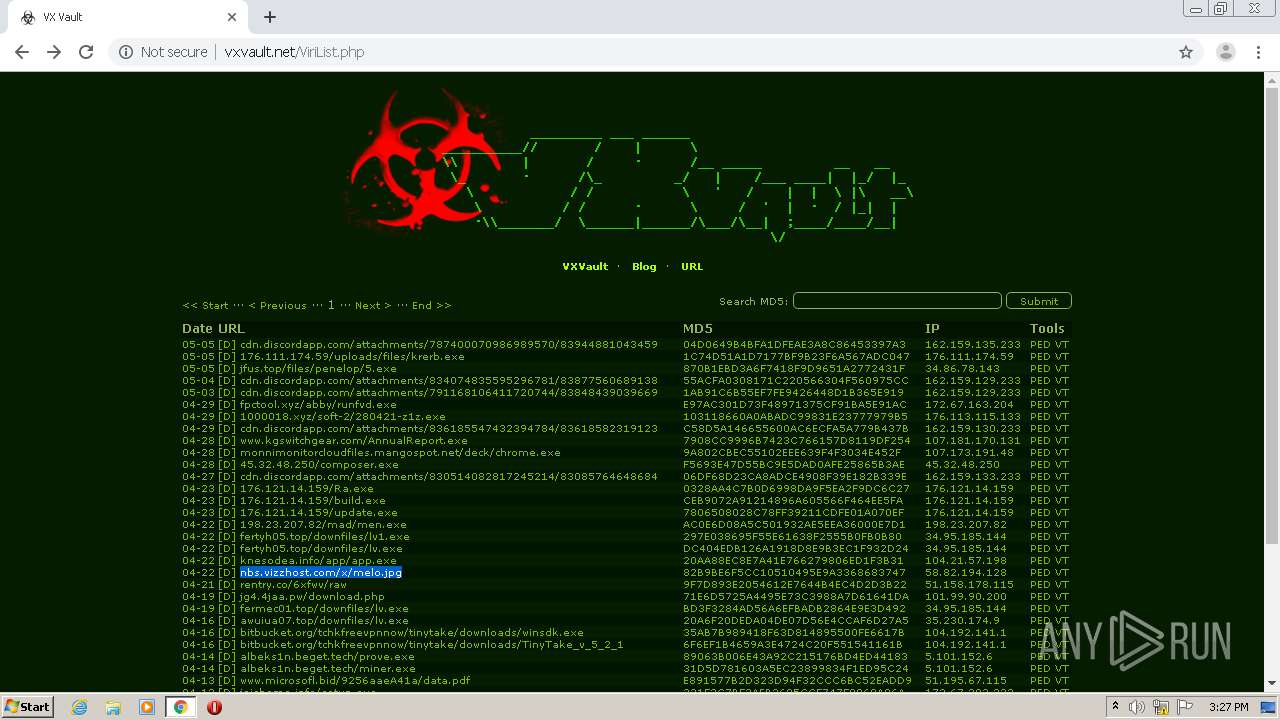Close the VX Vault tab
1280x720 pixels.
tap(232, 17)
